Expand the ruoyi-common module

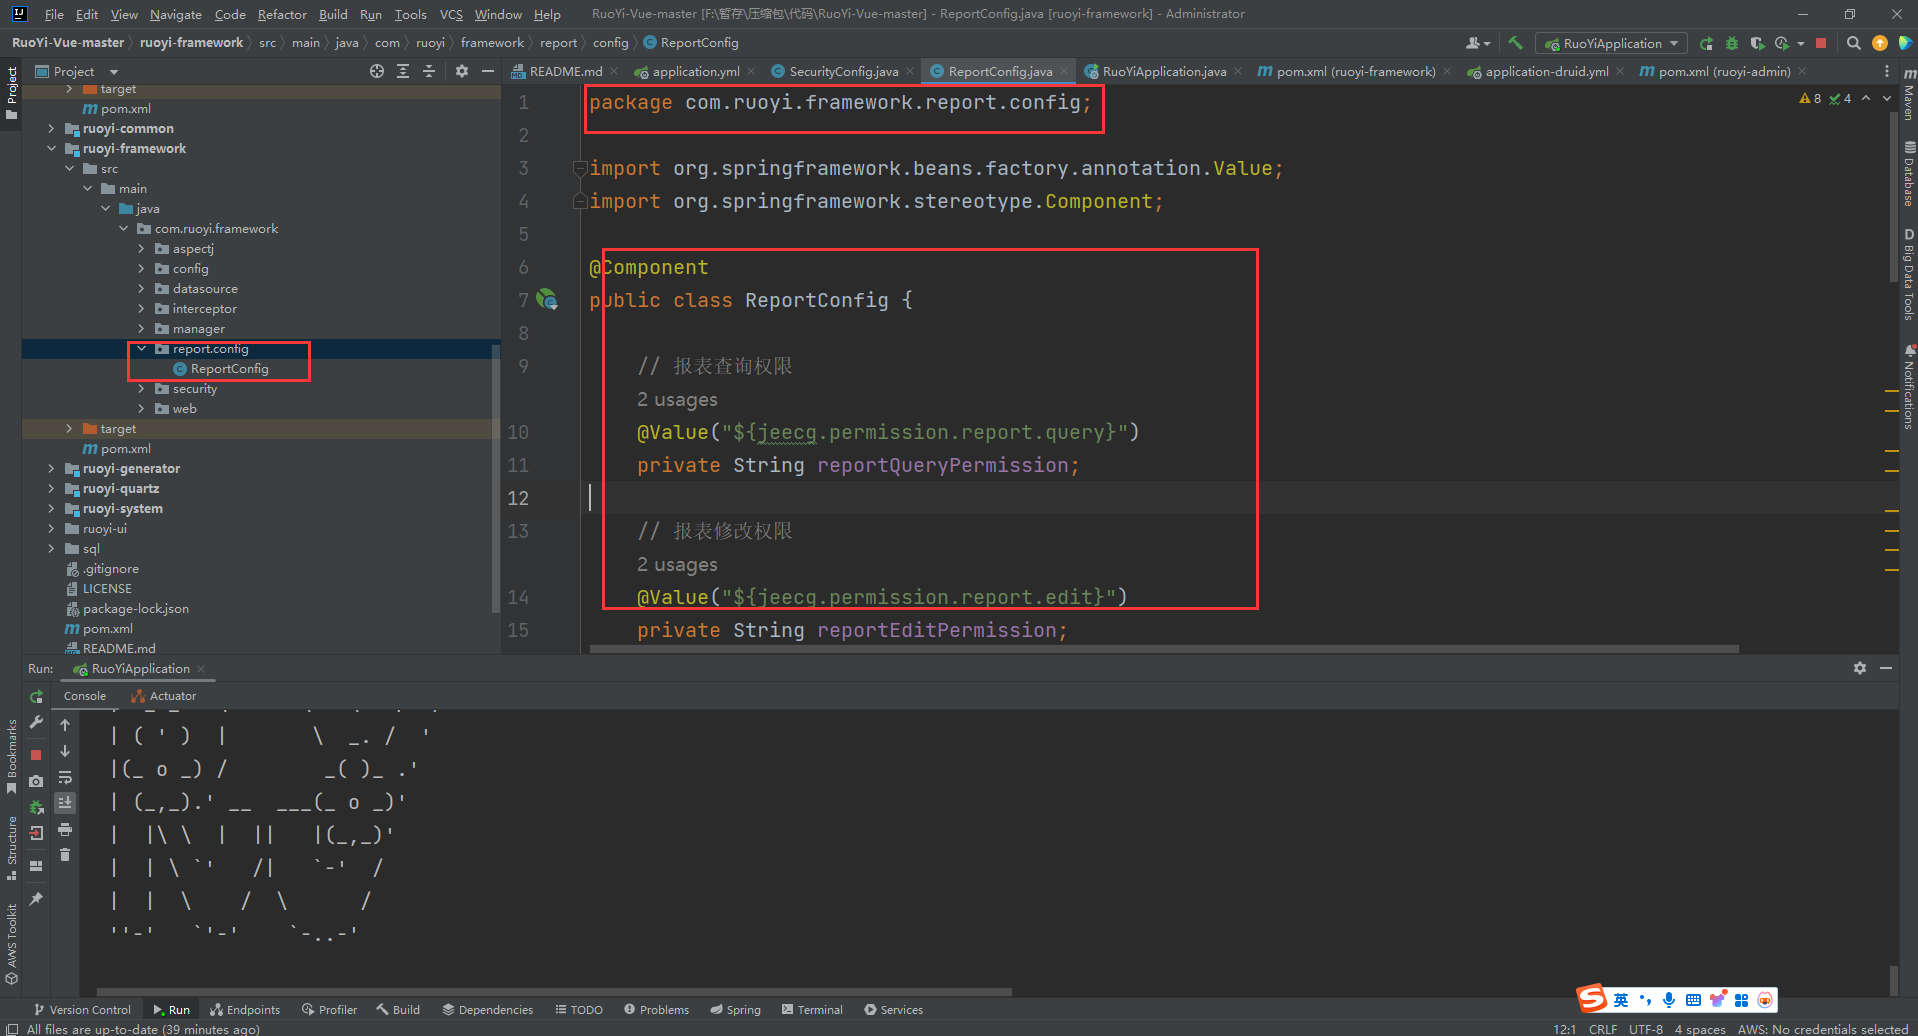coord(51,128)
